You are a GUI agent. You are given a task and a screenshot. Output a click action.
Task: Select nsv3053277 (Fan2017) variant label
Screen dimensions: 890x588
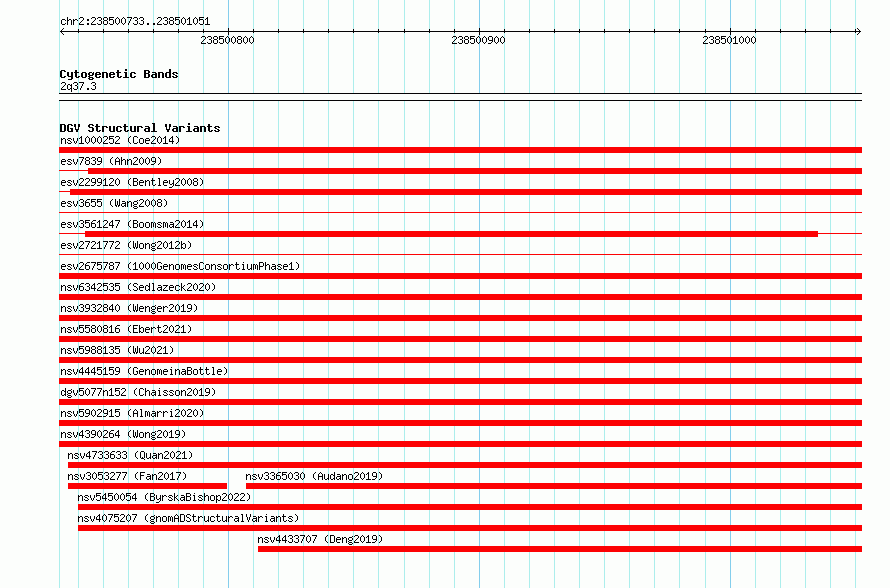pyautogui.click(x=127, y=476)
